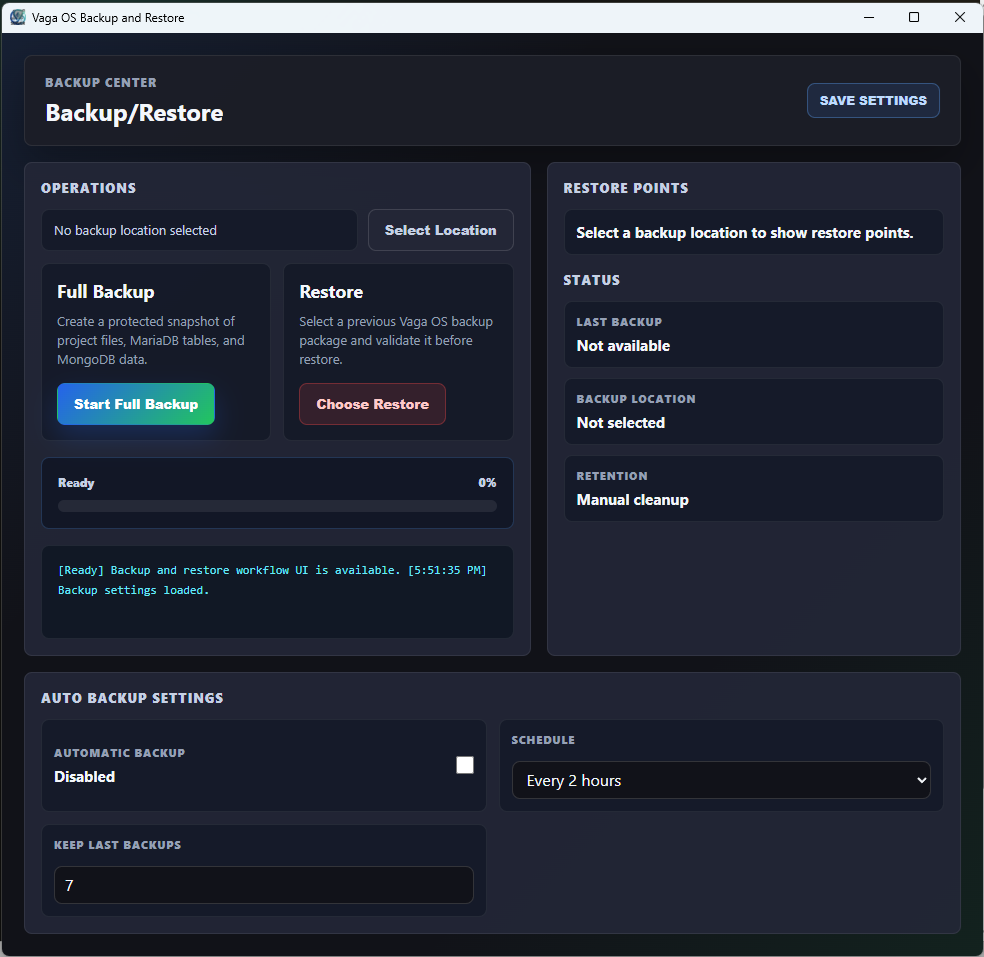Click the AUTO BACKUP SETTINGS section header
Screen dimensions: 984x957
point(132,698)
